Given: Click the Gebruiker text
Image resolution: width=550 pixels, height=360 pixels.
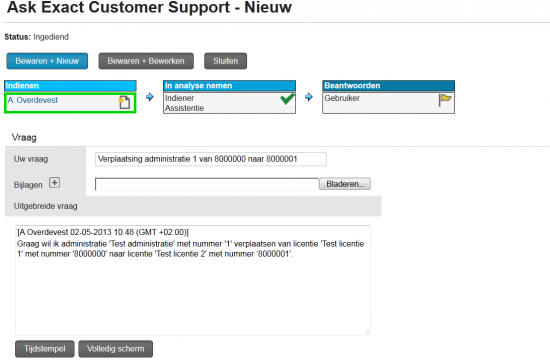Looking at the screenshot, I should (342, 98).
